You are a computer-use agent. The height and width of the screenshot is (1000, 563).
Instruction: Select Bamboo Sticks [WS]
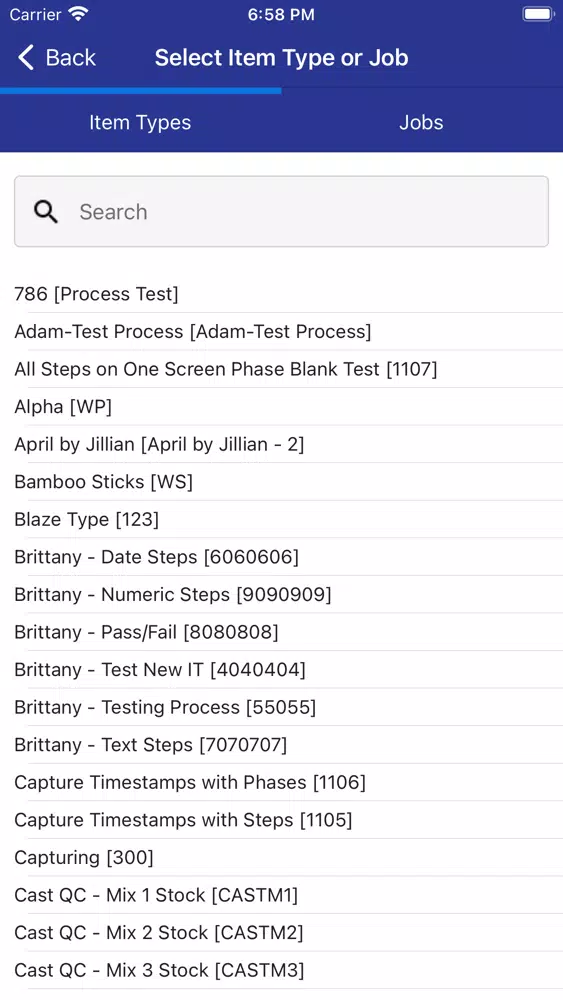281,482
